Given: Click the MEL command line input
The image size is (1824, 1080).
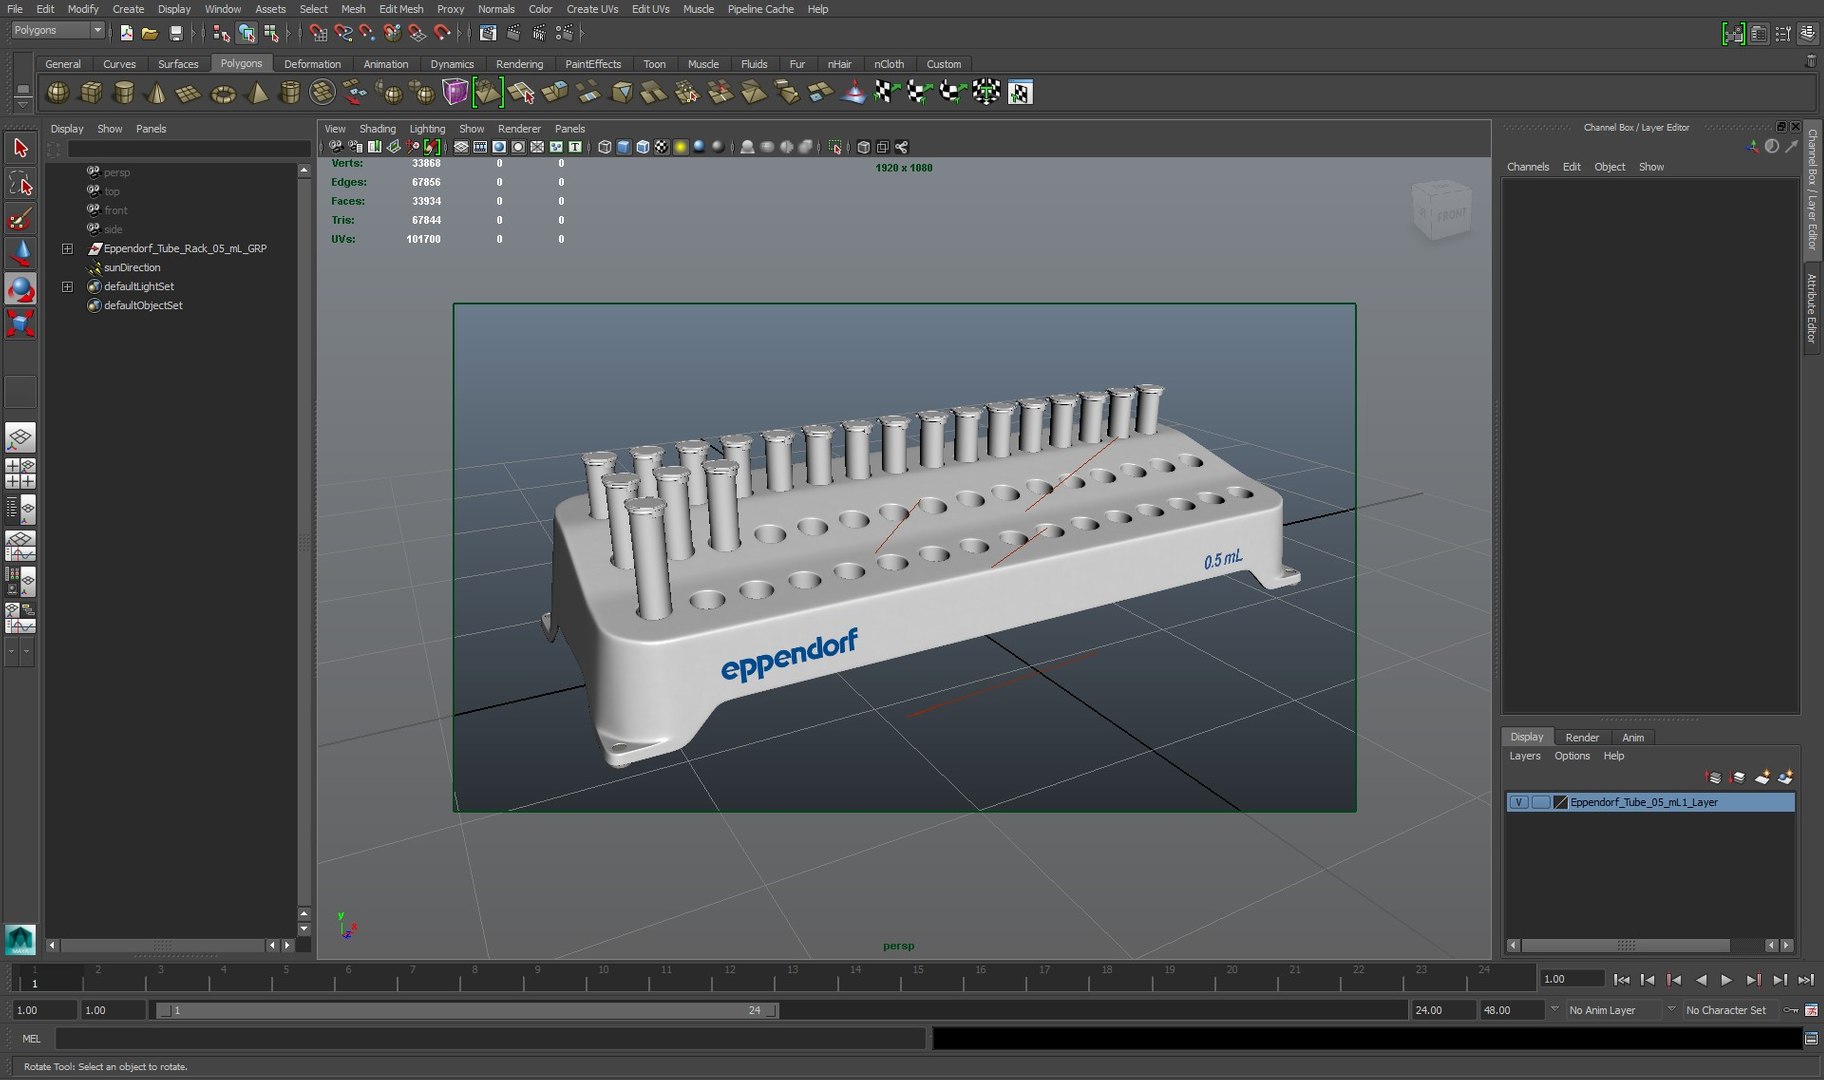Looking at the screenshot, I should pos(490,1039).
